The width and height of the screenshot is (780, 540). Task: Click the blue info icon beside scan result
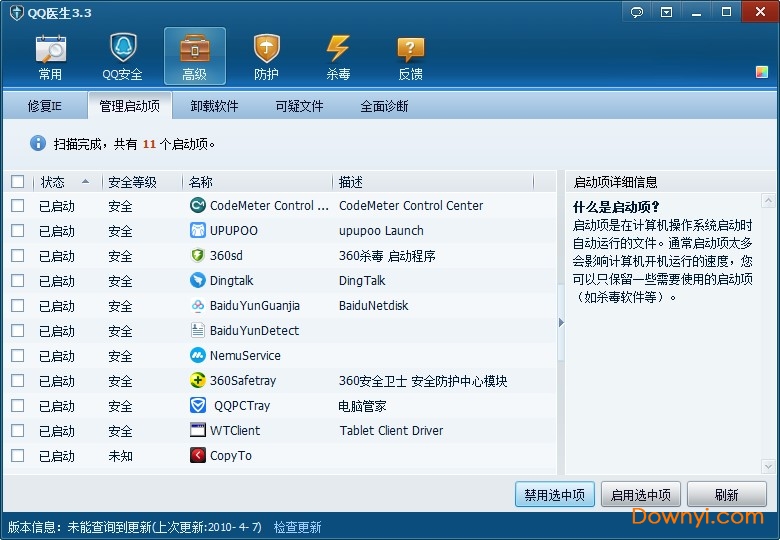[38, 143]
